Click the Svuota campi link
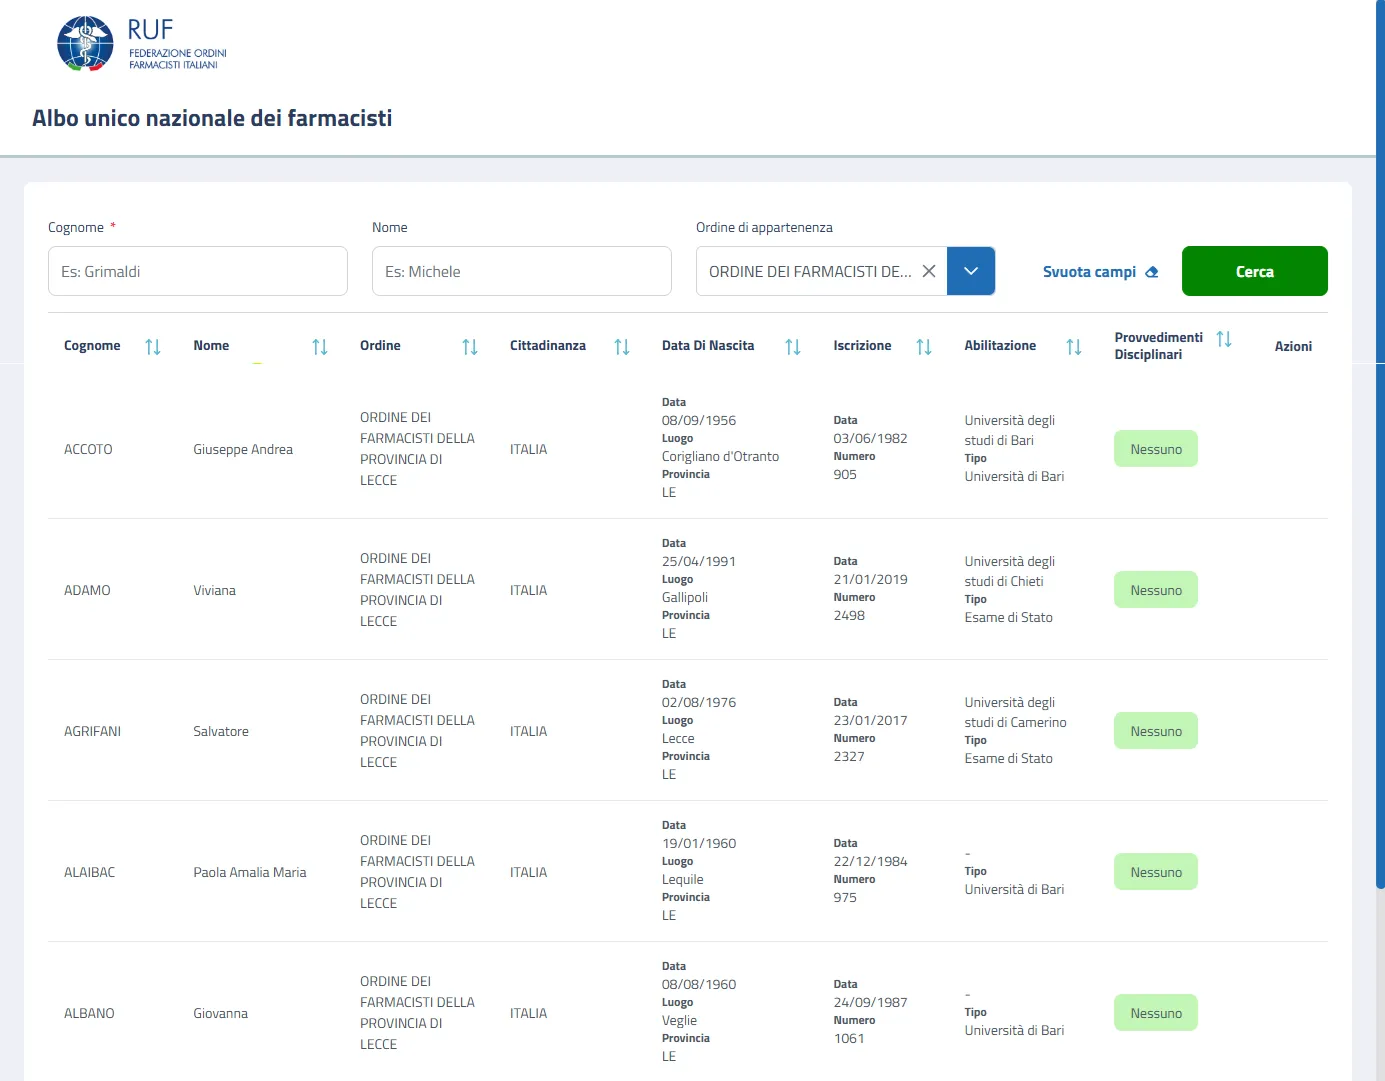Viewport: 1385px width, 1081px height. coord(1100,272)
